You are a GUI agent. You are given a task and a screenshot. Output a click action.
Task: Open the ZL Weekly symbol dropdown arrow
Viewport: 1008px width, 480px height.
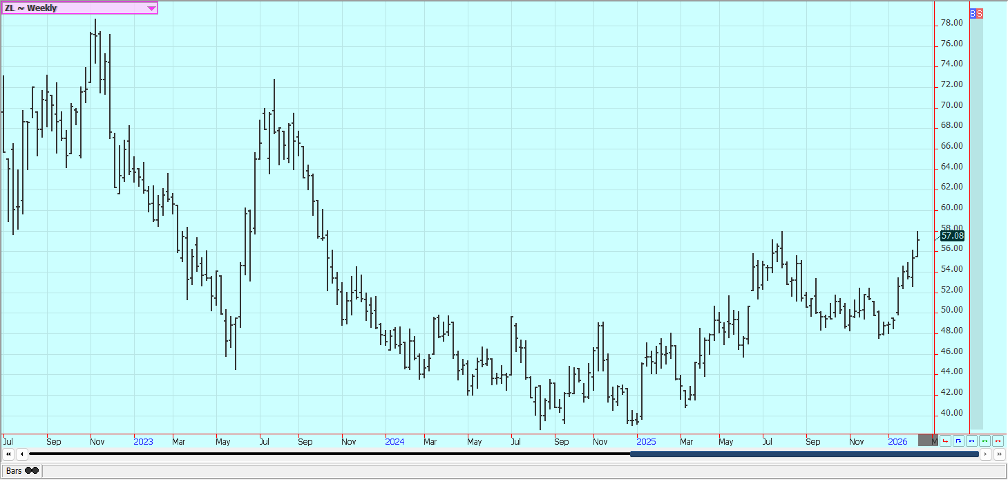click(x=151, y=8)
